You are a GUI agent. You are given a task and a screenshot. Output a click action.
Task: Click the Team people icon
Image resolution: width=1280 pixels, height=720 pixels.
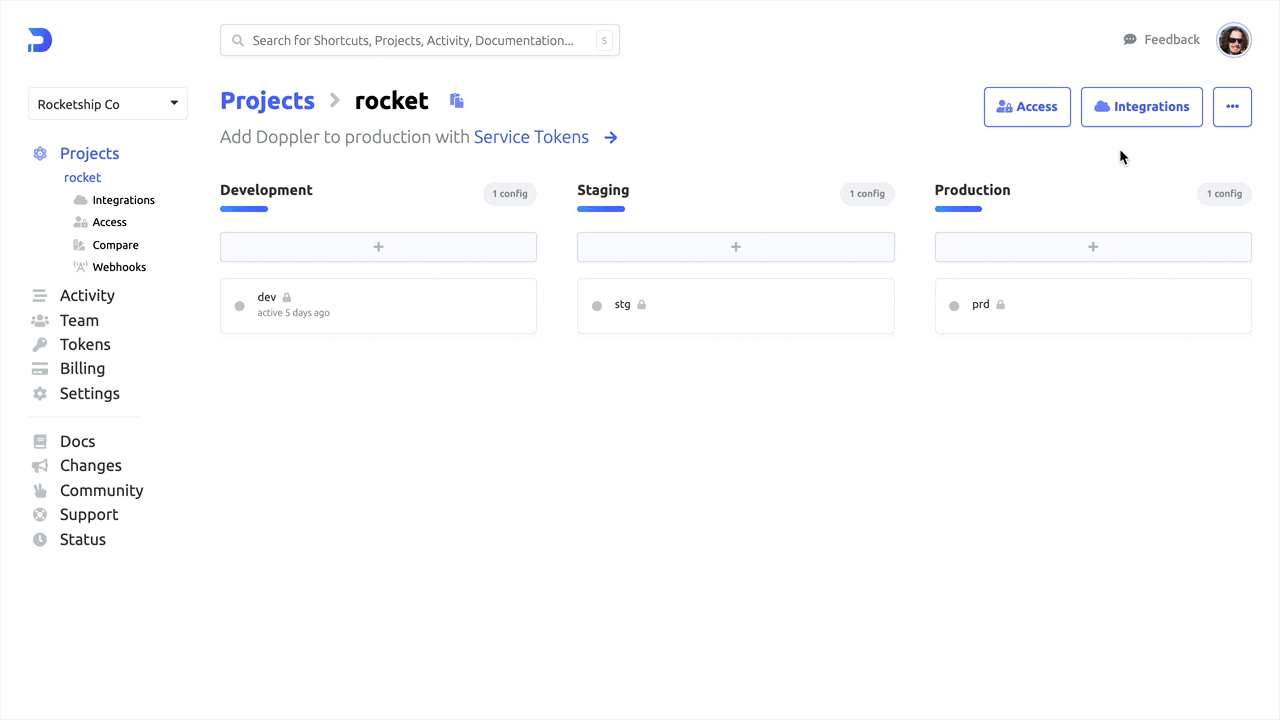point(40,320)
